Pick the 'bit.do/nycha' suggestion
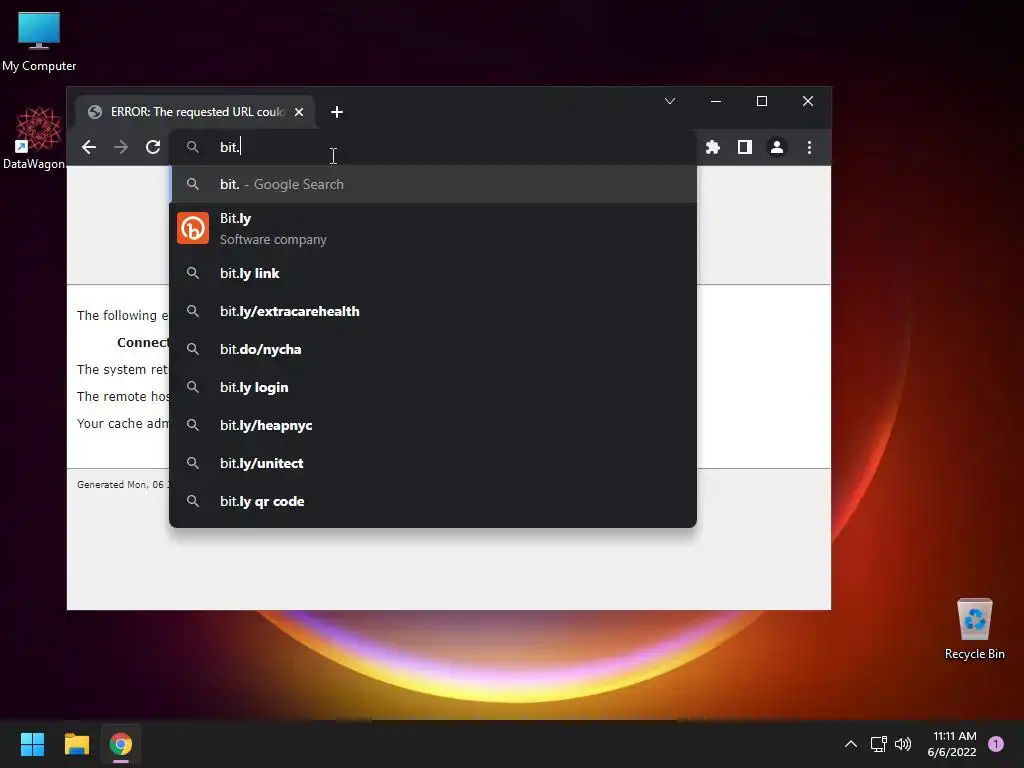1024x768 pixels. (x=432, y=349)
